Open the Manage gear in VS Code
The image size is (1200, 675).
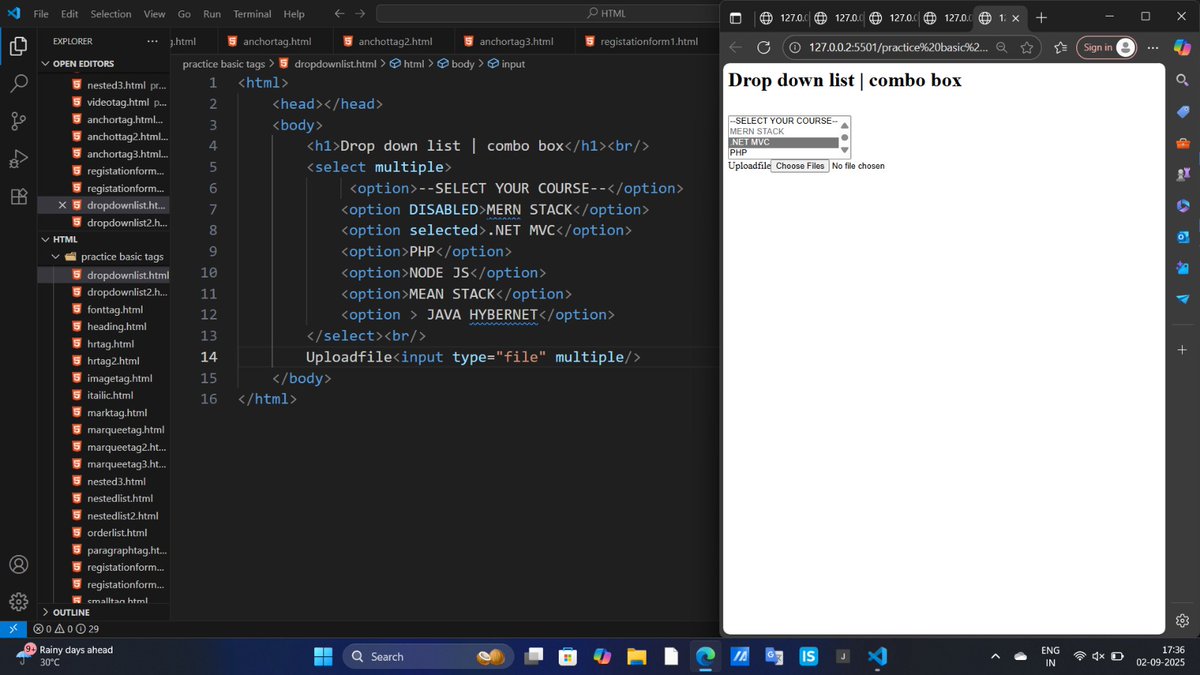click(18, 601)
